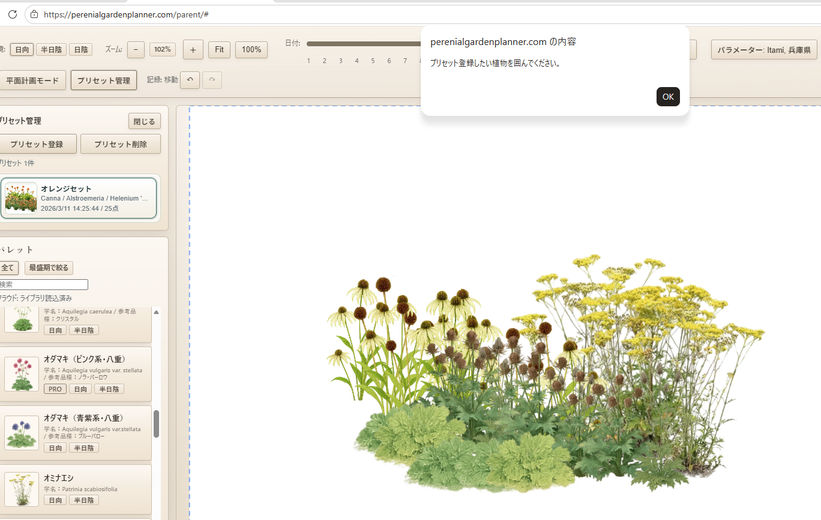821x520 pixels.
Task: Click the site info icon in address bar
Action: (34, 14)
